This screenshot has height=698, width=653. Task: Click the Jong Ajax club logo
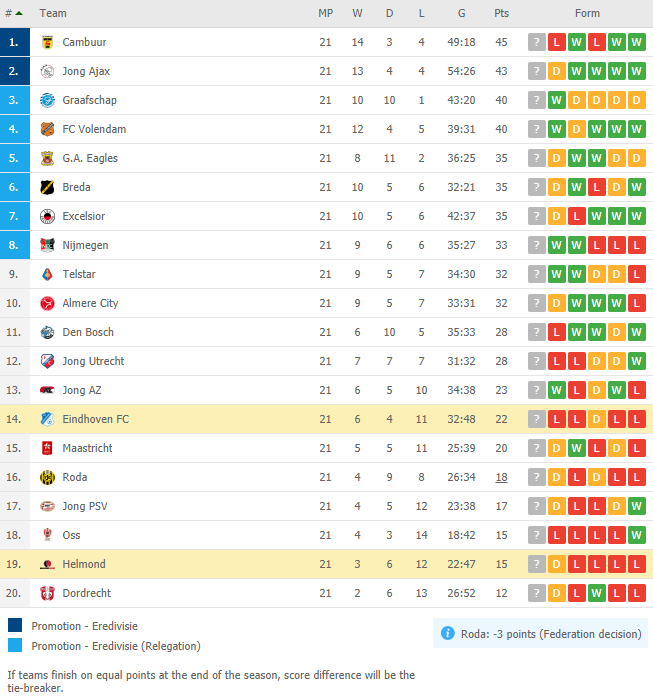(x=47, y=71)
